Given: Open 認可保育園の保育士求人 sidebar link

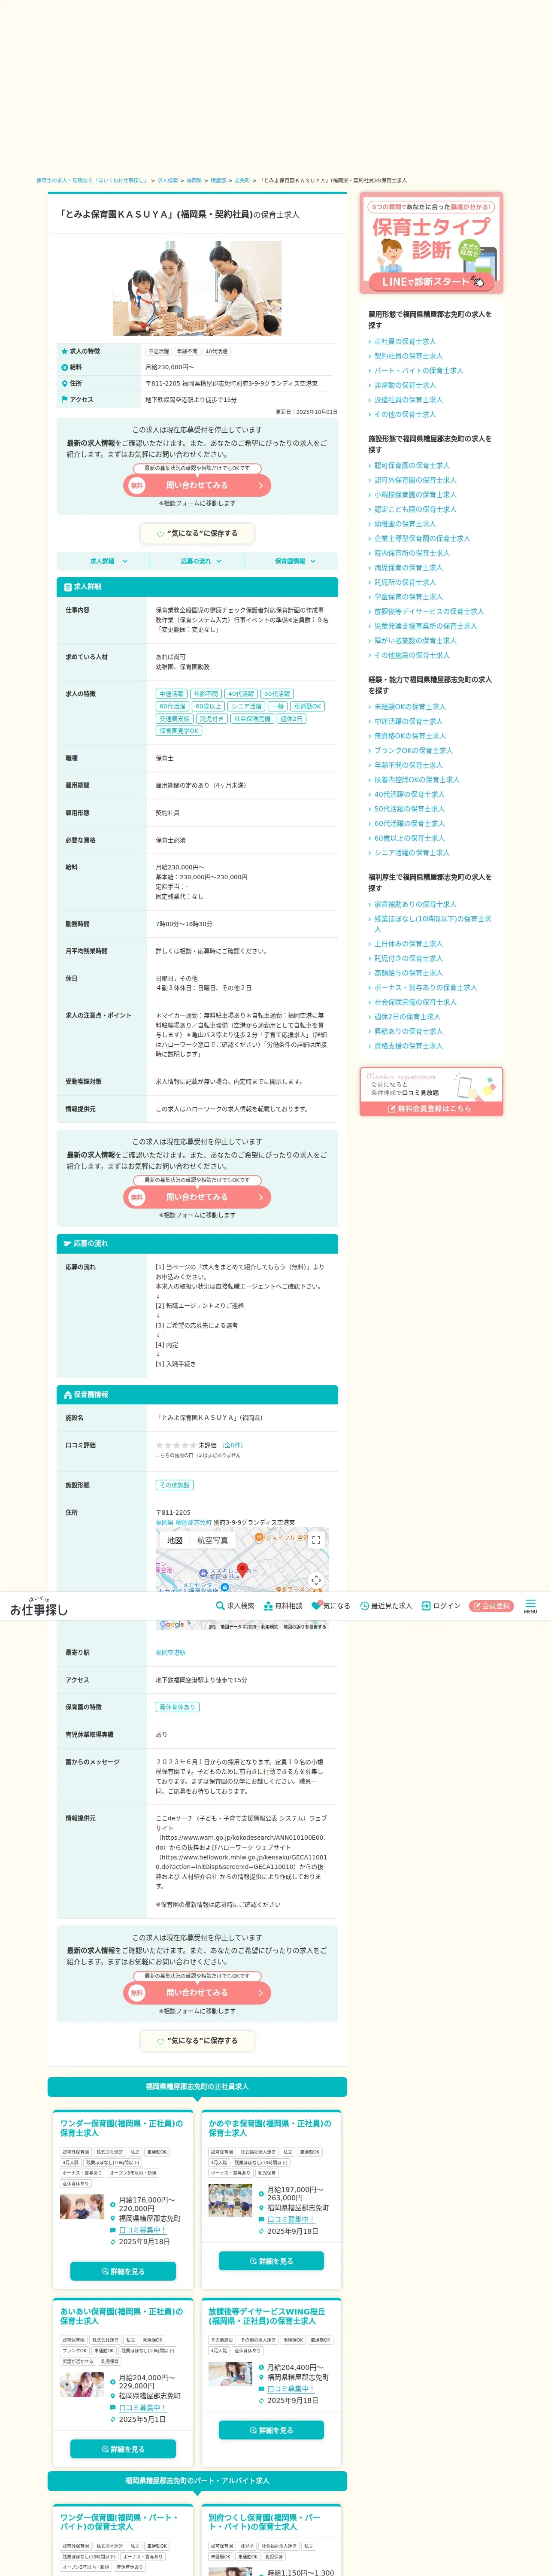Looking at the screenshot, I should click(x=412, y=465).
